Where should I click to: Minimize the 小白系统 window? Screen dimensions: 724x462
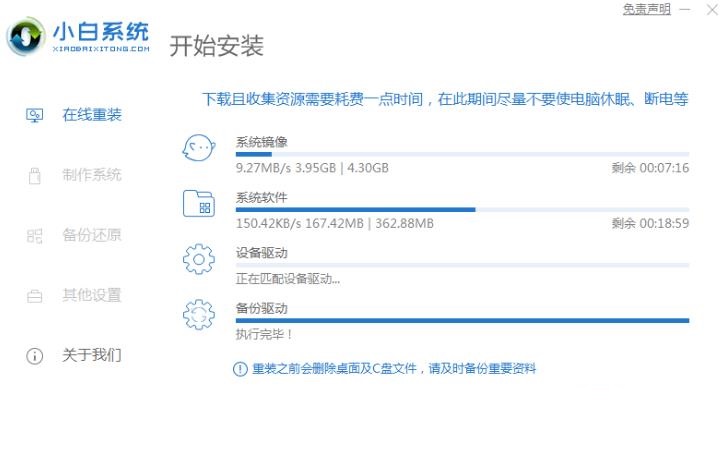683,9
